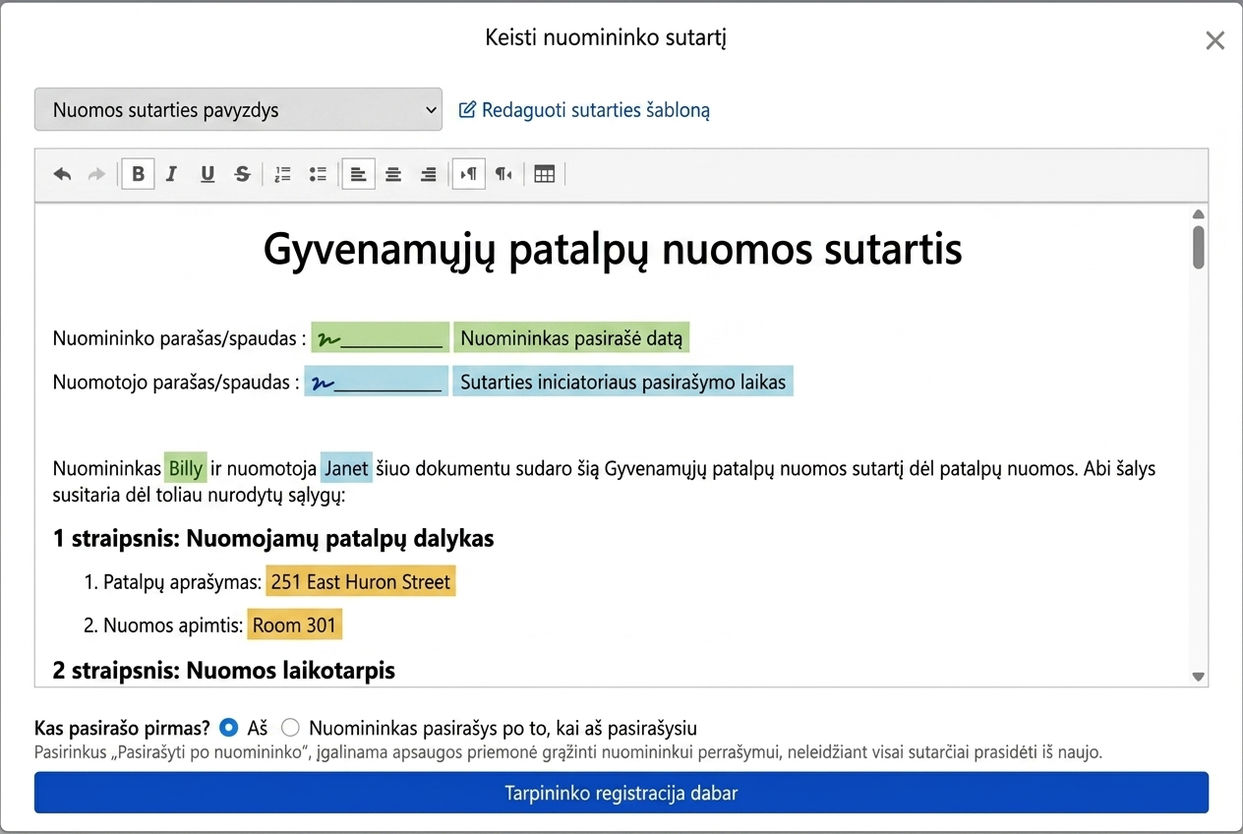Click the 251 East Huron Street field
This screenshot has width=1243, height=834.
point(361,581)
